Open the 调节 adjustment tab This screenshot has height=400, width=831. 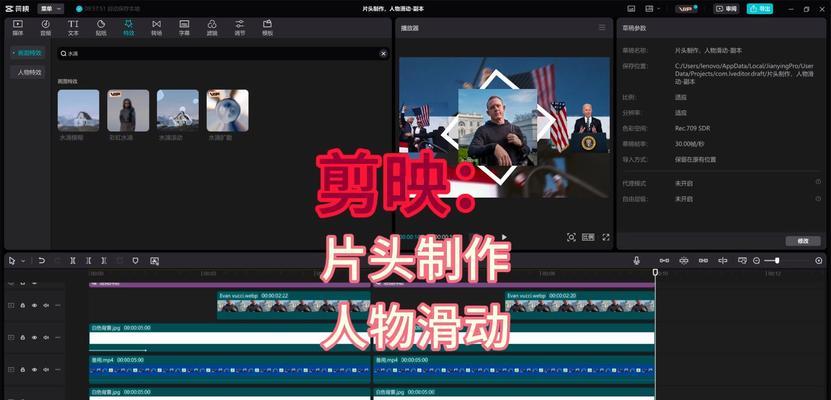(240, 28)
